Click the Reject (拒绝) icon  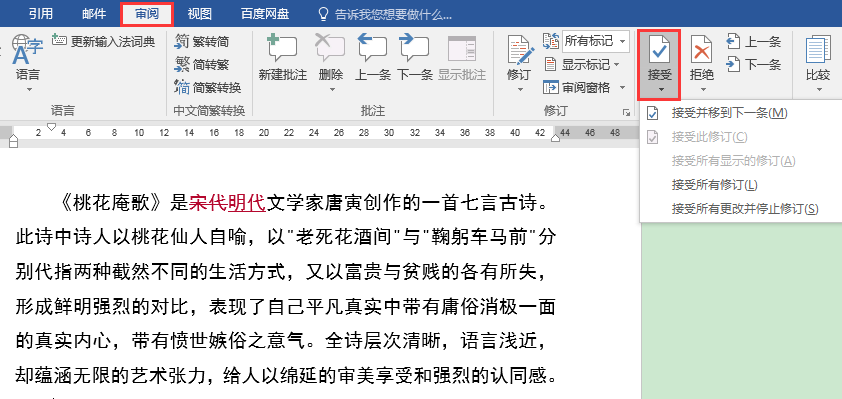701,49
